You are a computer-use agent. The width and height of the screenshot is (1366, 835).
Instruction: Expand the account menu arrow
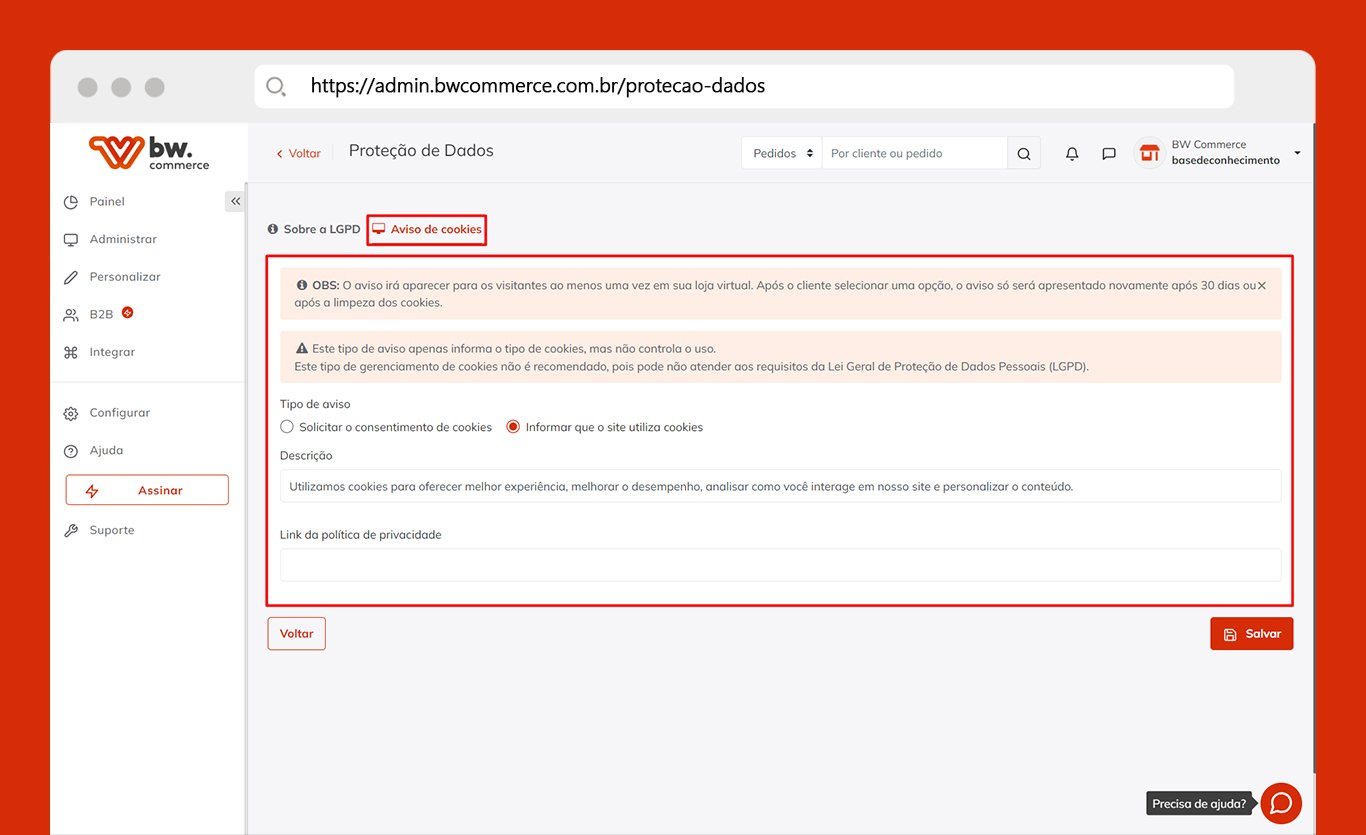tap(1297, 153)
